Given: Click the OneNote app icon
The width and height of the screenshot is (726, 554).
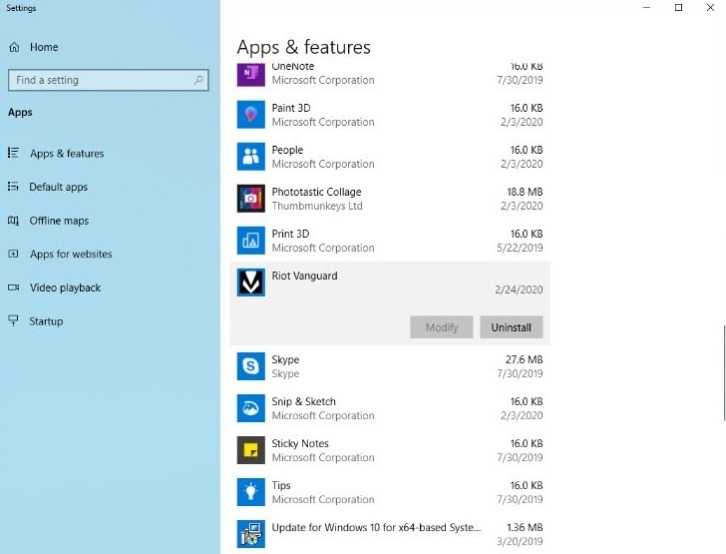Looking at the screenshot, I should click(250, 75).
